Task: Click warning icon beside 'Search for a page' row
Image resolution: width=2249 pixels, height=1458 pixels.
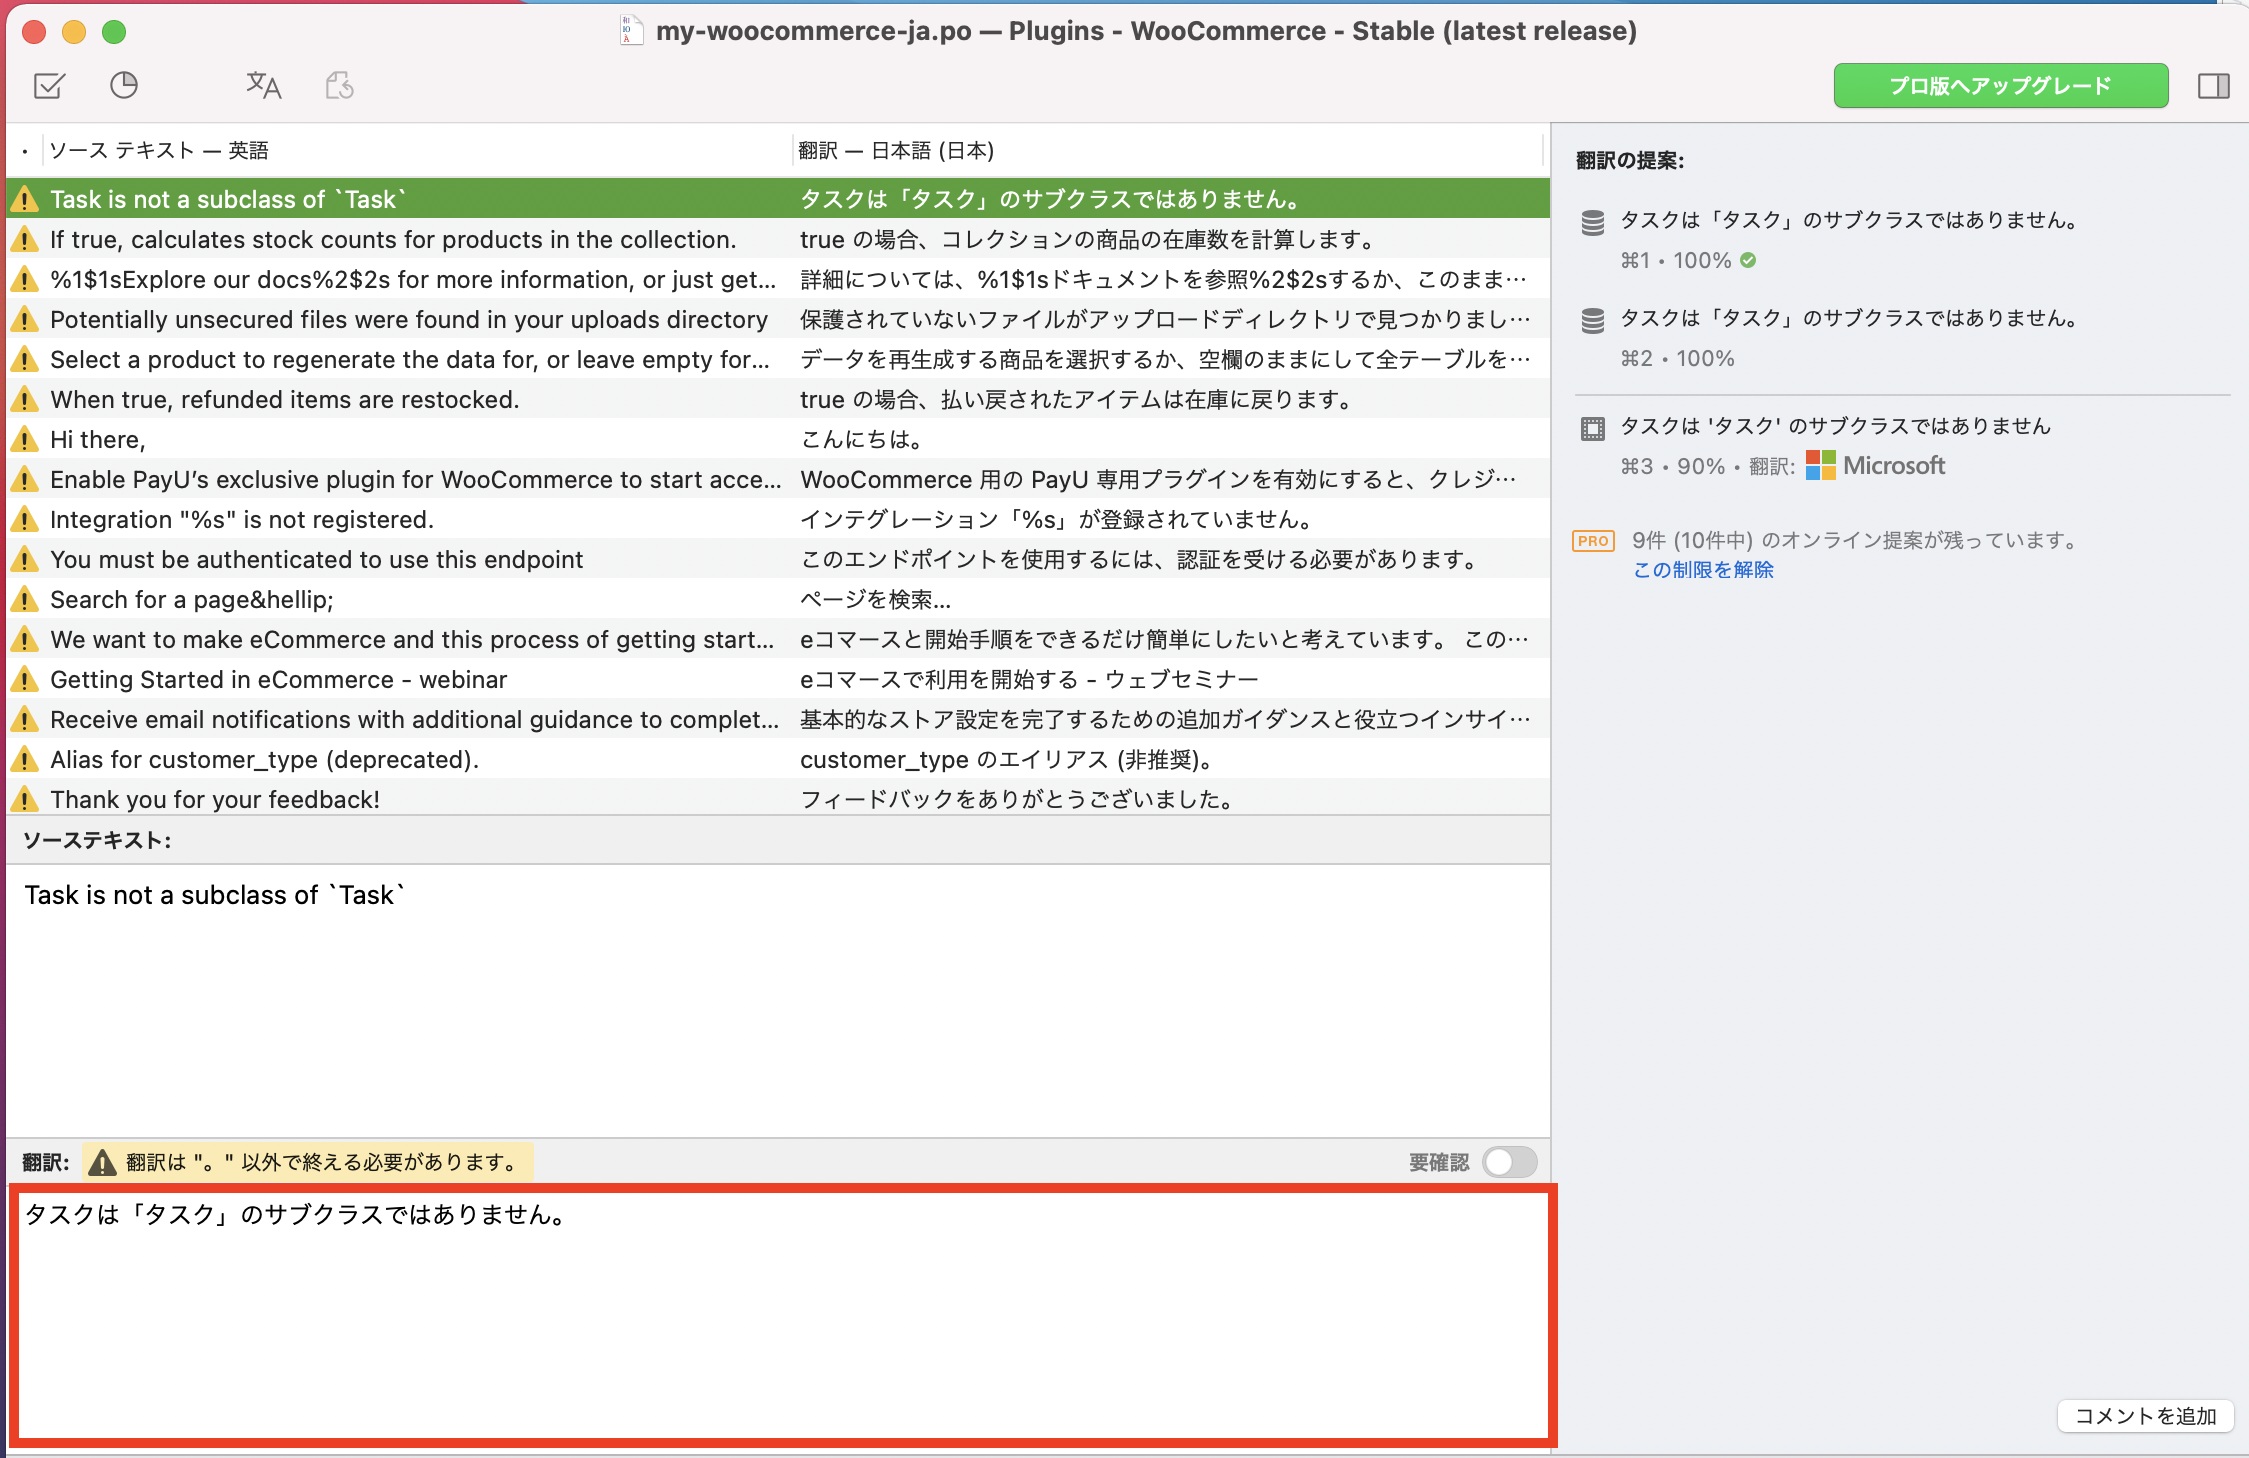Action: pyautogui.click(x=25, y=599)
